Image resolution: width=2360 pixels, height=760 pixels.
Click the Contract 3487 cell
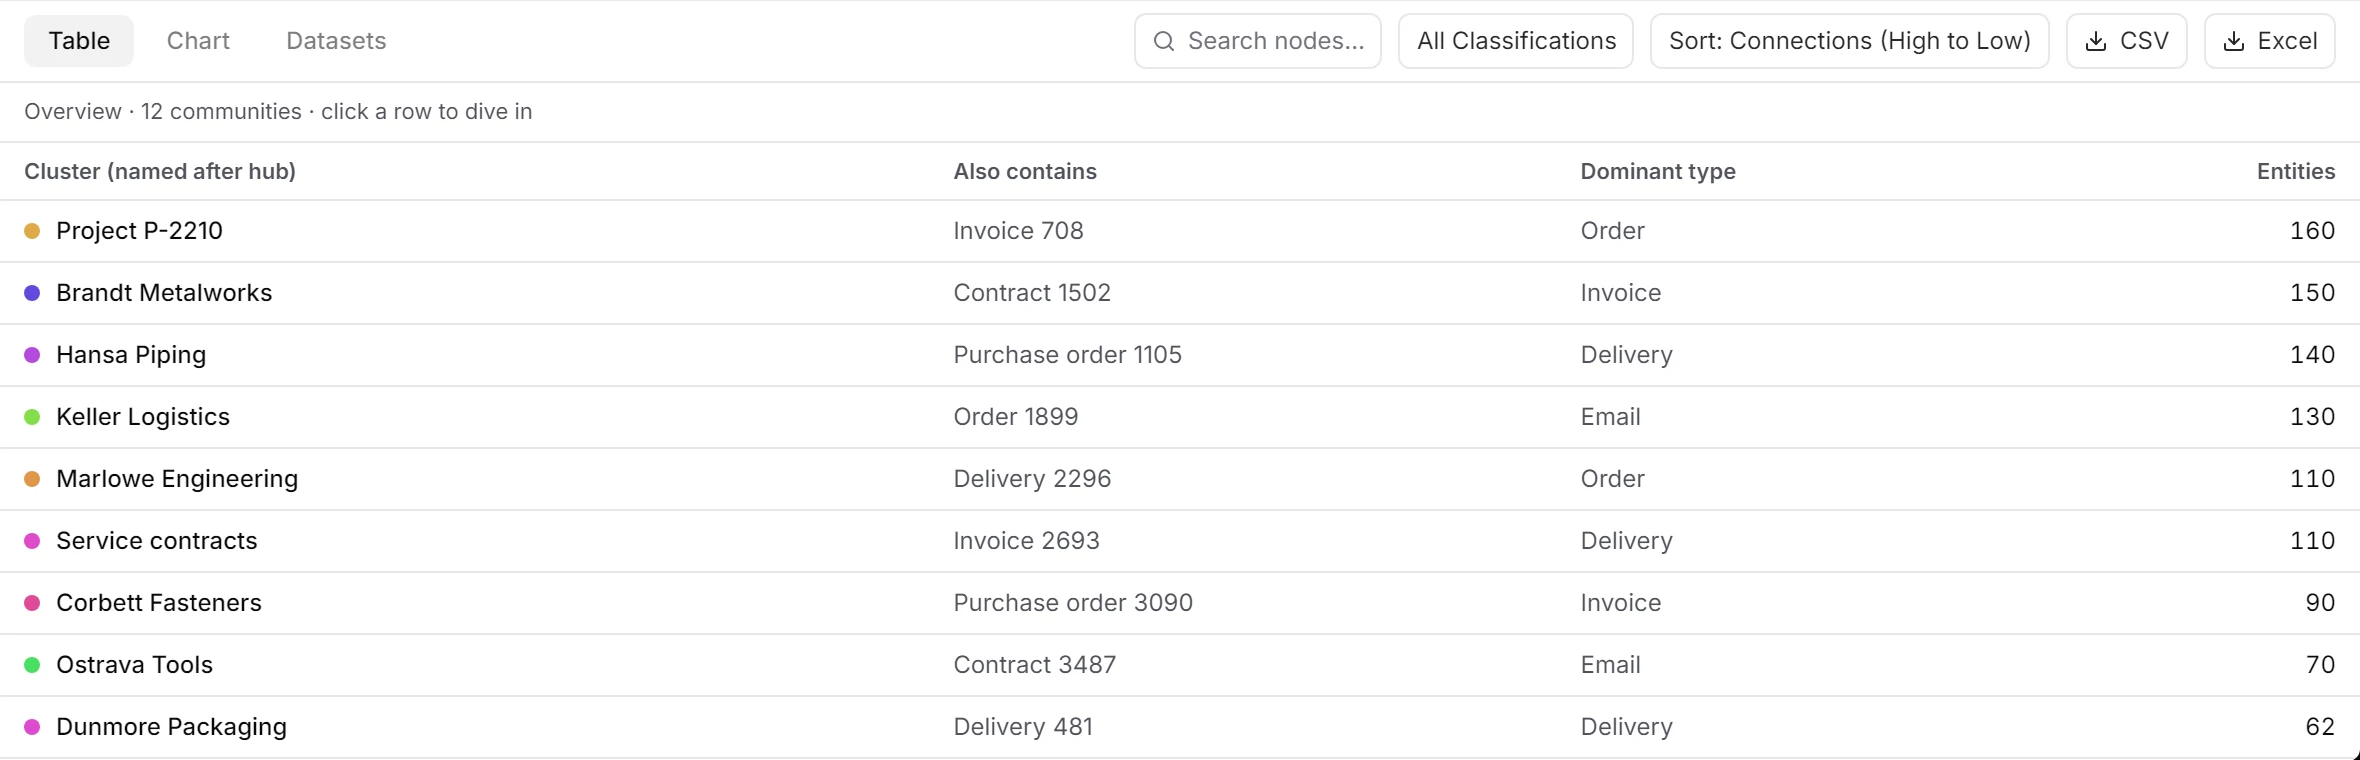[1034, 665]
